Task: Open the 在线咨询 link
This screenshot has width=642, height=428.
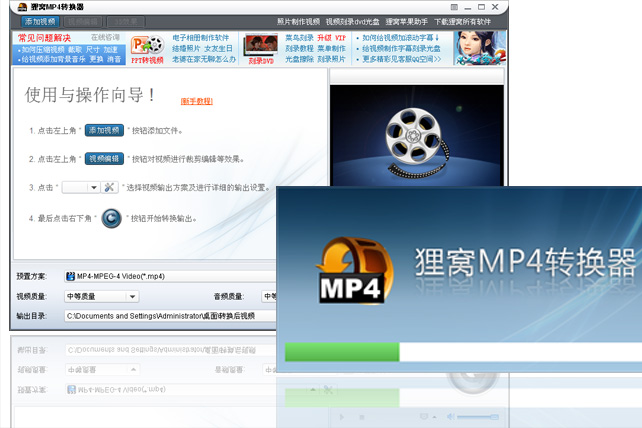Action: (105, 37)
